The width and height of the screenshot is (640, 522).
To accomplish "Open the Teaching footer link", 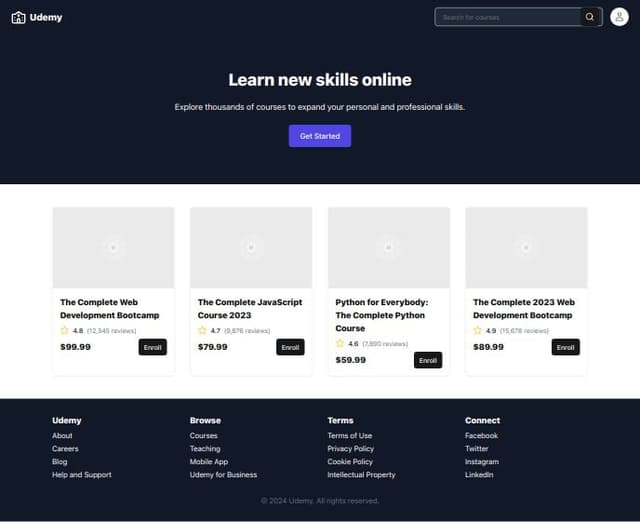I will (205, 449).
